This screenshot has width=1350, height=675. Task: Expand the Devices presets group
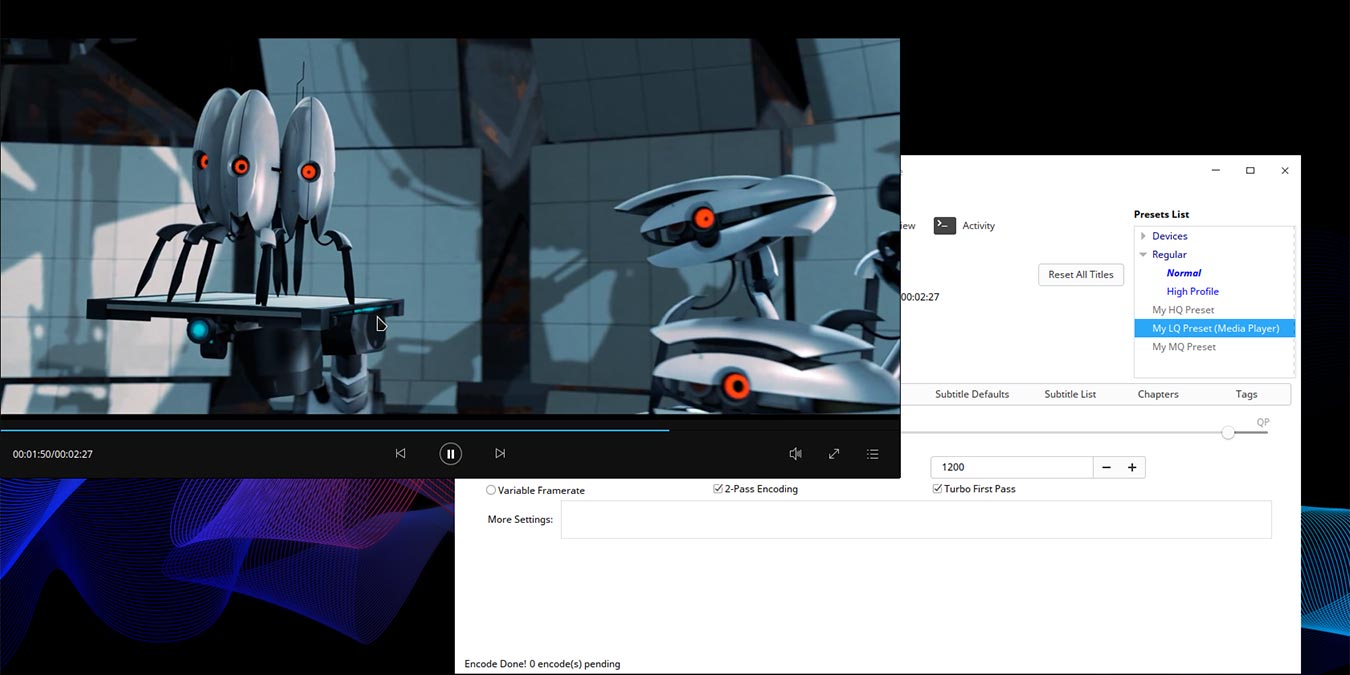point(1143,235)
